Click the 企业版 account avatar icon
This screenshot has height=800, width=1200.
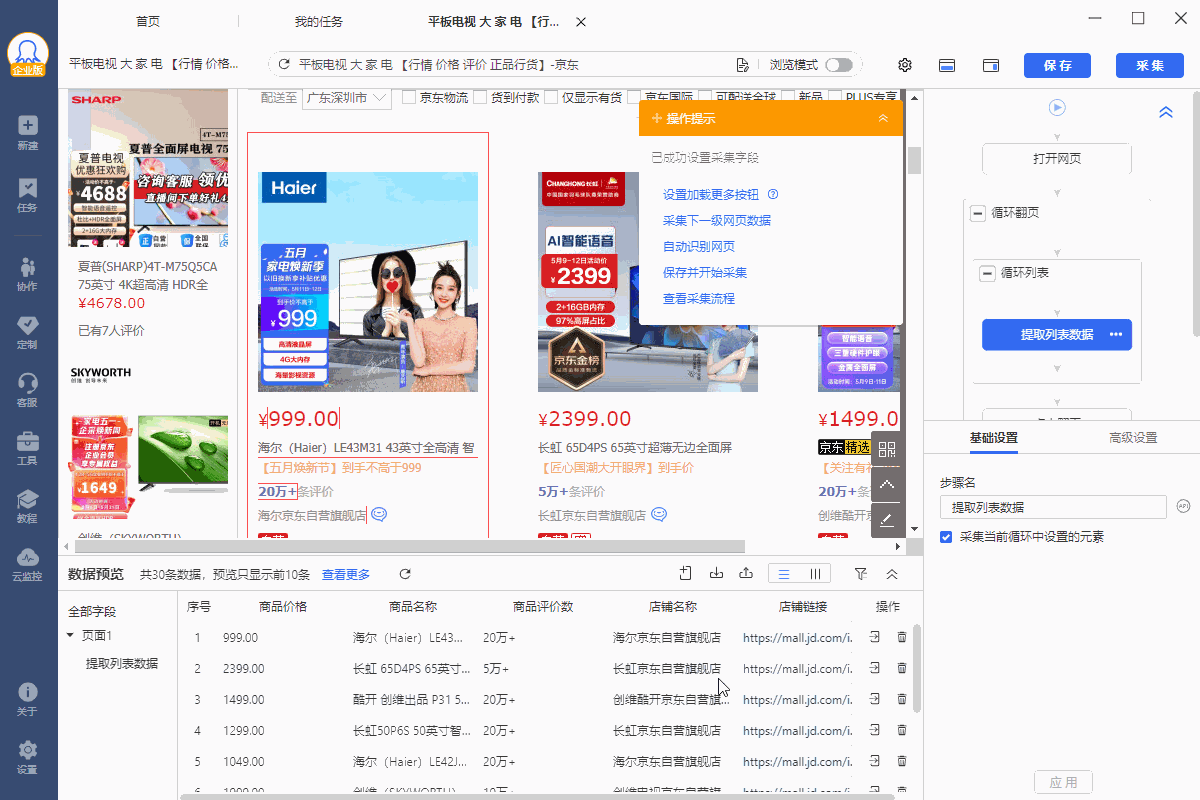tap(28, 55)
